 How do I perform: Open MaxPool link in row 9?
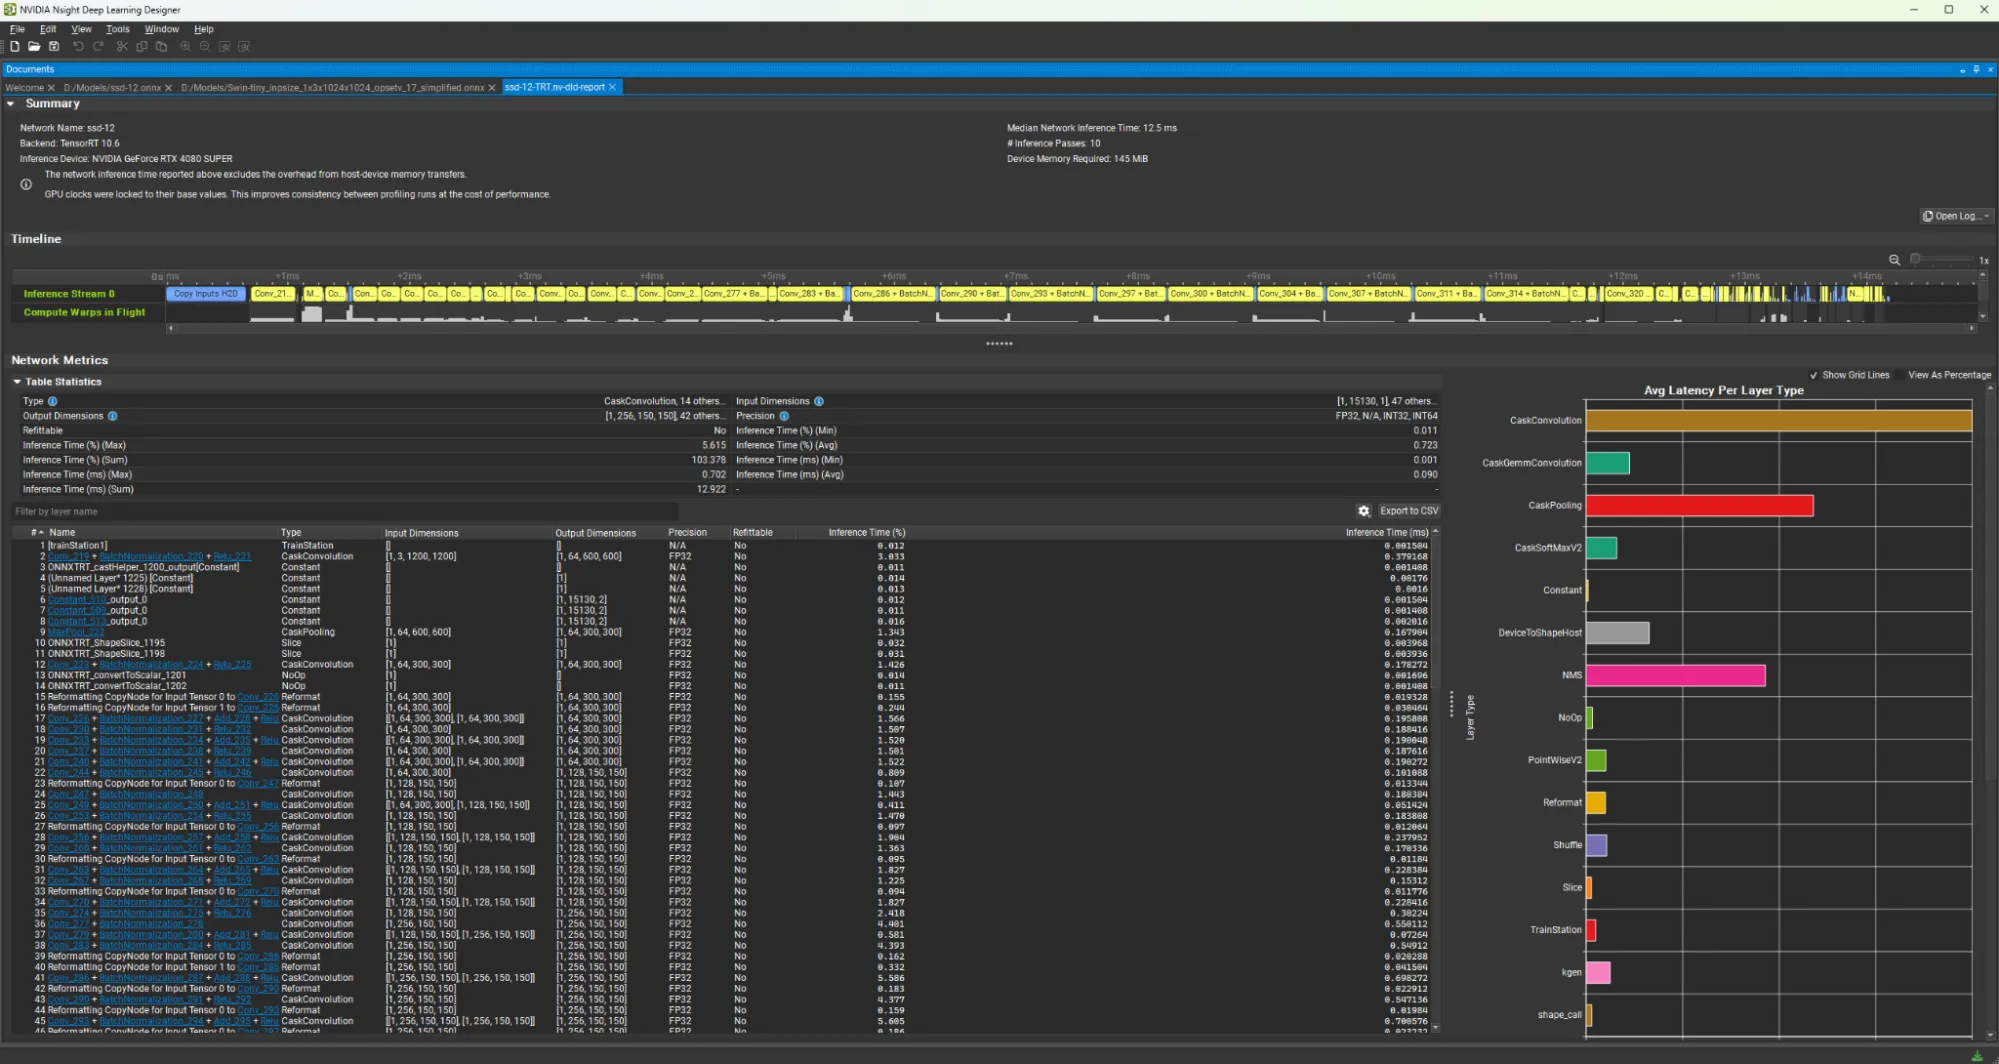pos(76,632)
